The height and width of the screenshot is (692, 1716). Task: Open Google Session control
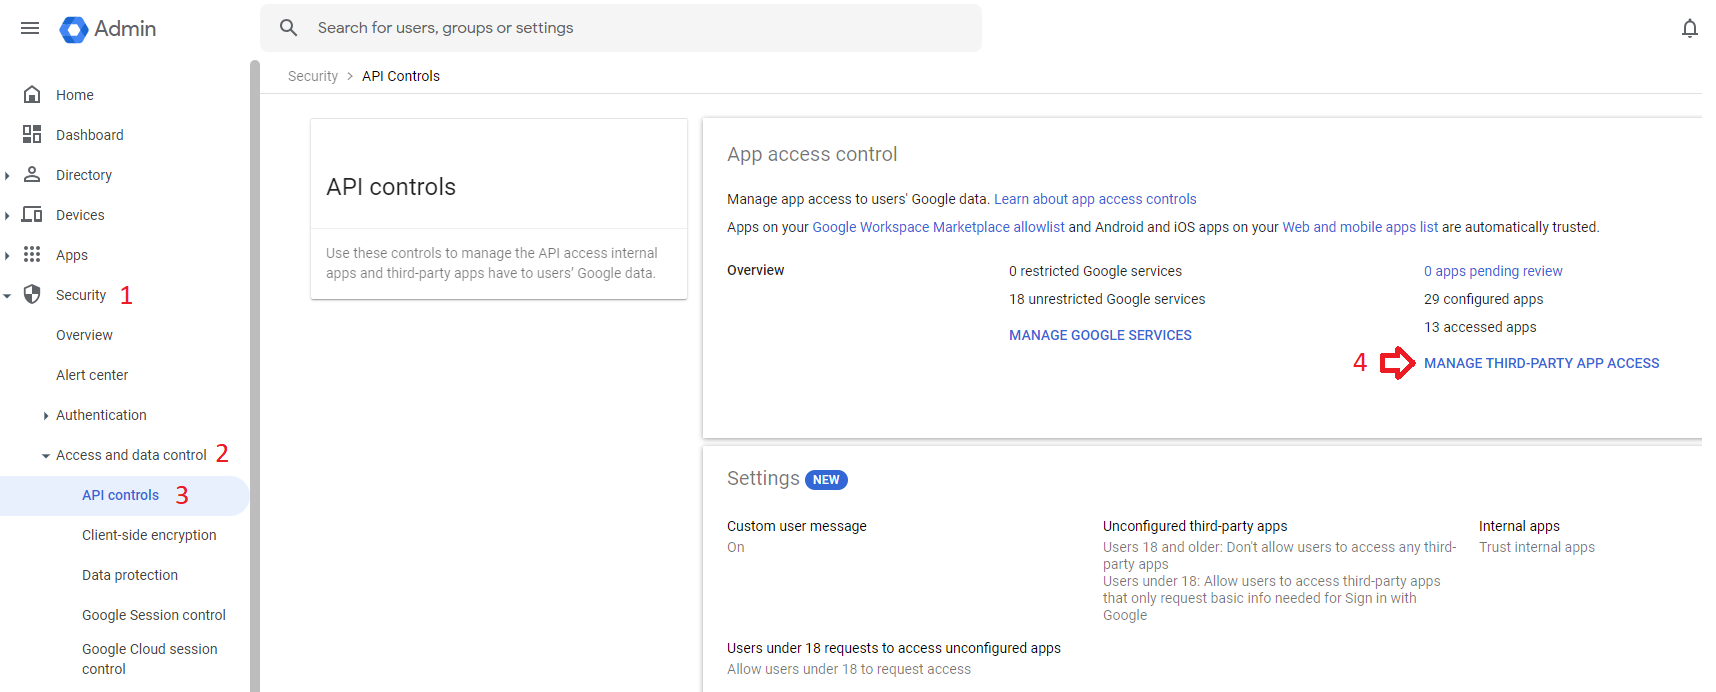pos(154,615)
